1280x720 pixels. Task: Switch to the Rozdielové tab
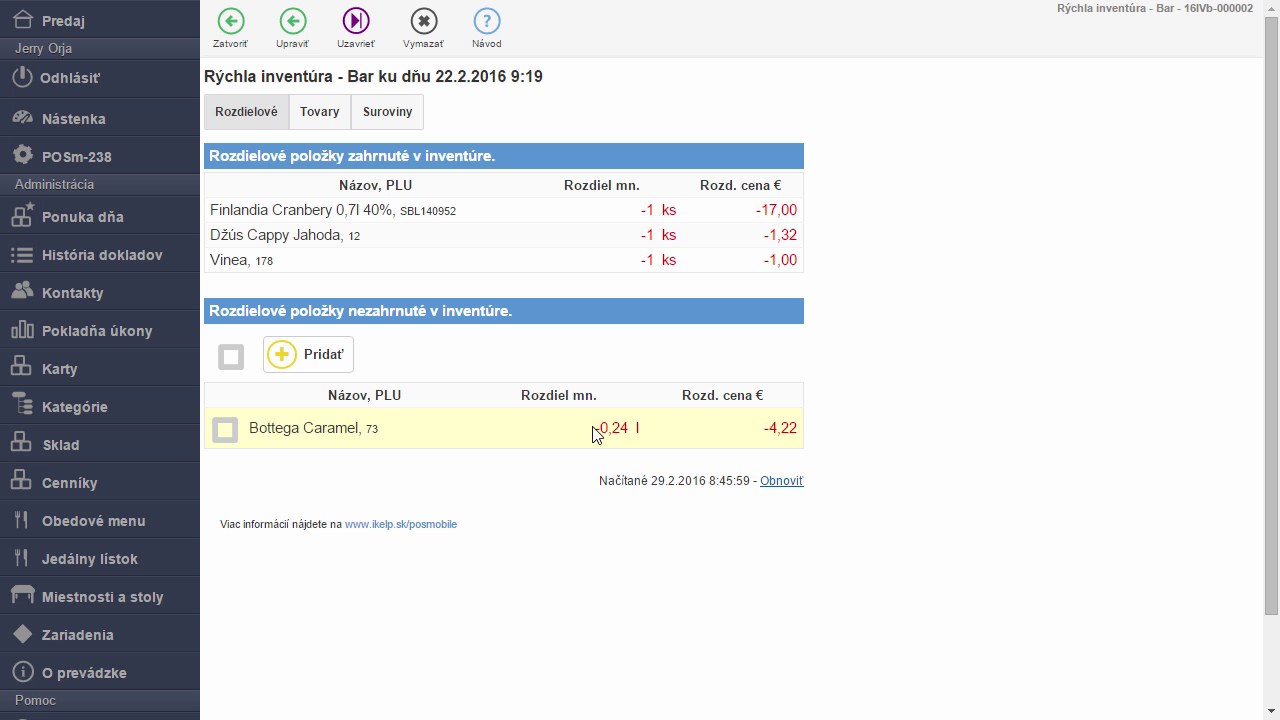[246, 112]
